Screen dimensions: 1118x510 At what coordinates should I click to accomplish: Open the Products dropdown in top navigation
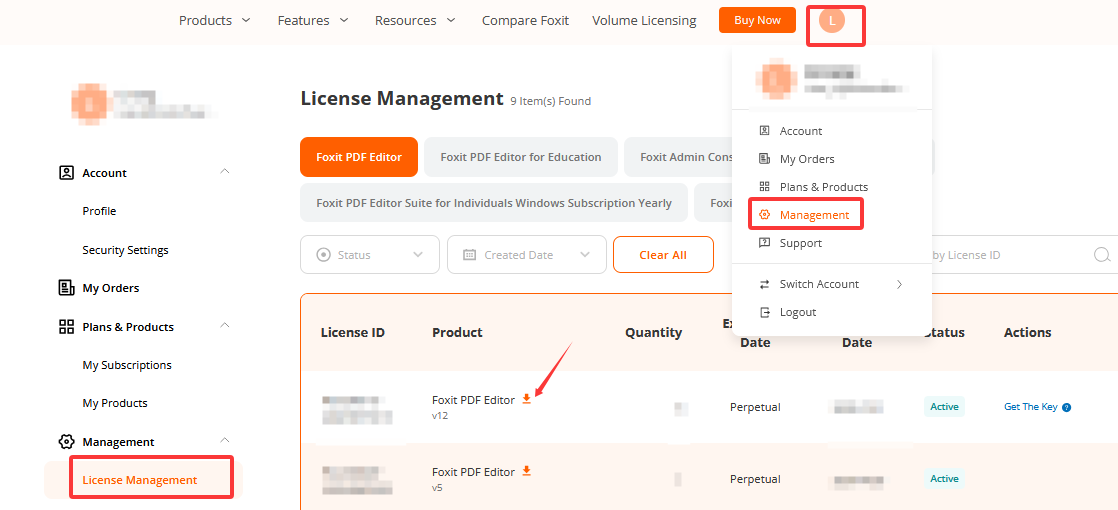214,21
